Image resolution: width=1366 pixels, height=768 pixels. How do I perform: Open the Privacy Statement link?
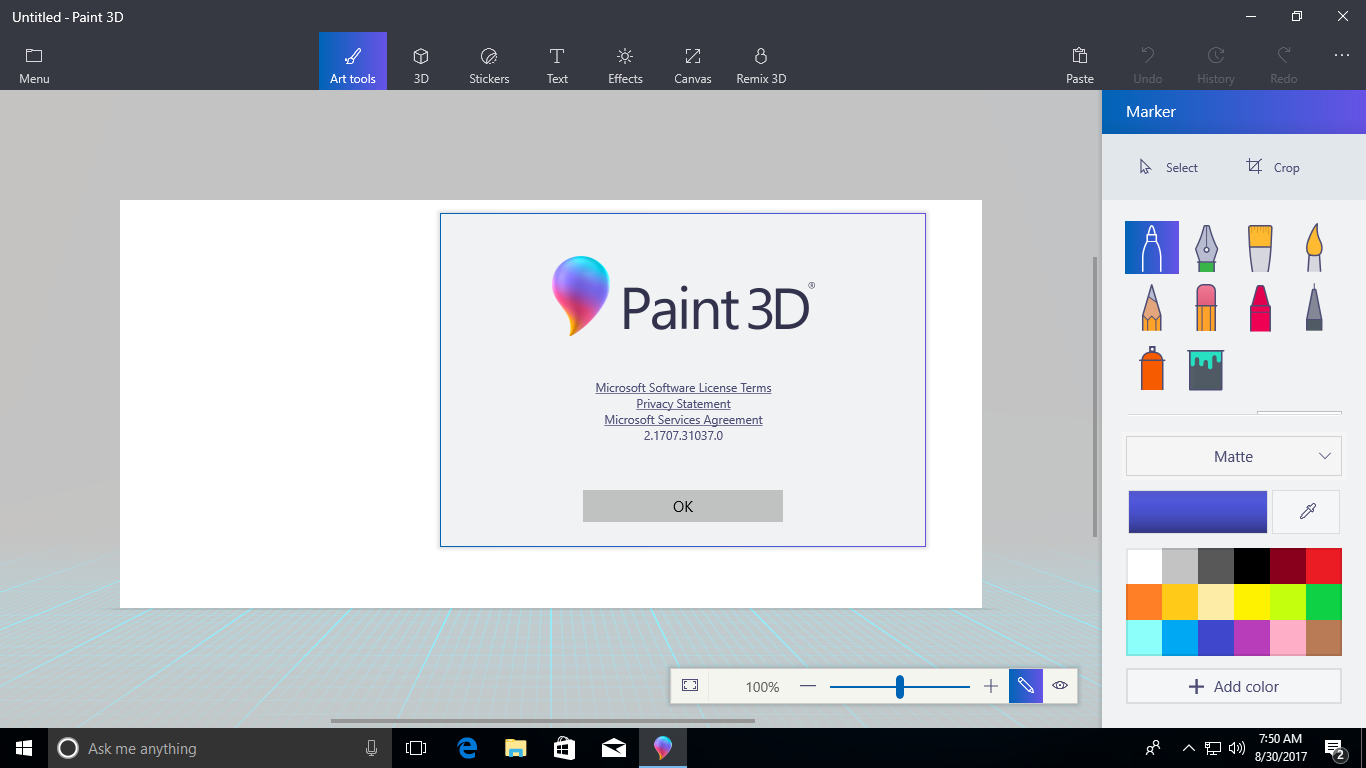683,404
